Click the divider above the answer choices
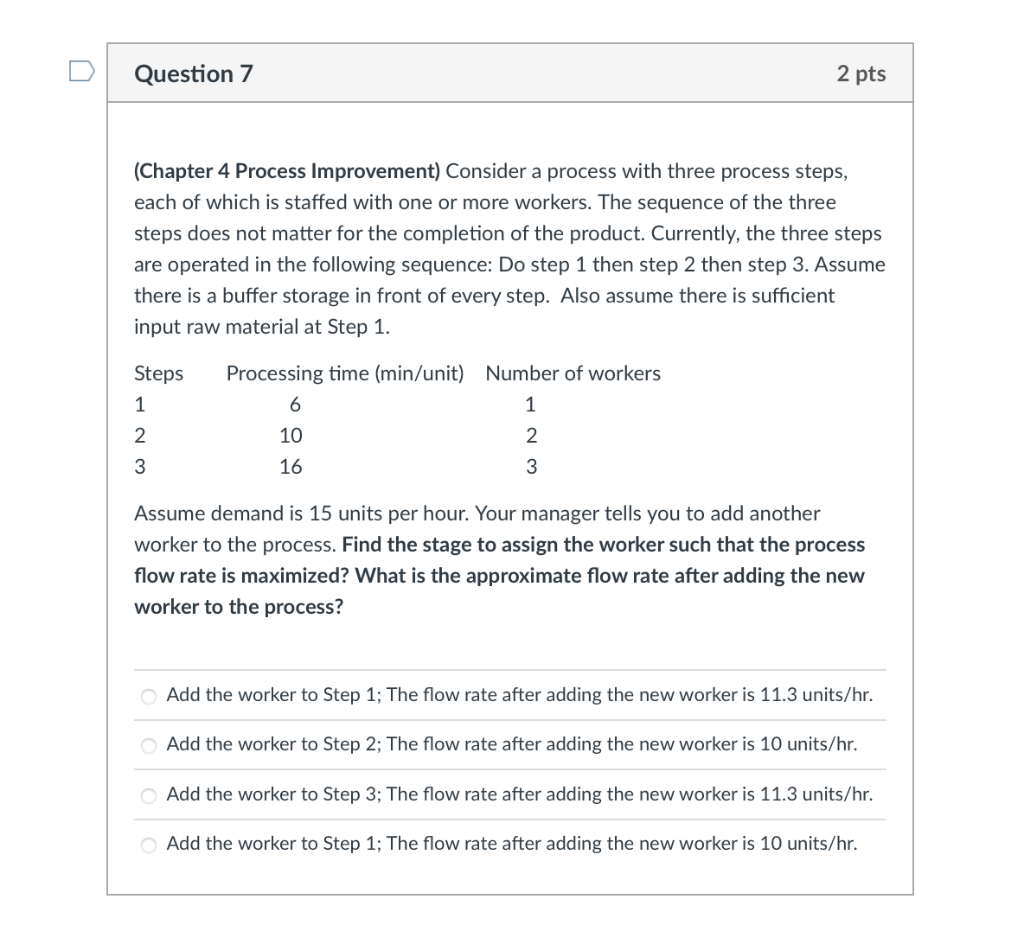This screenshot has width=1024, height=944. 510,668
